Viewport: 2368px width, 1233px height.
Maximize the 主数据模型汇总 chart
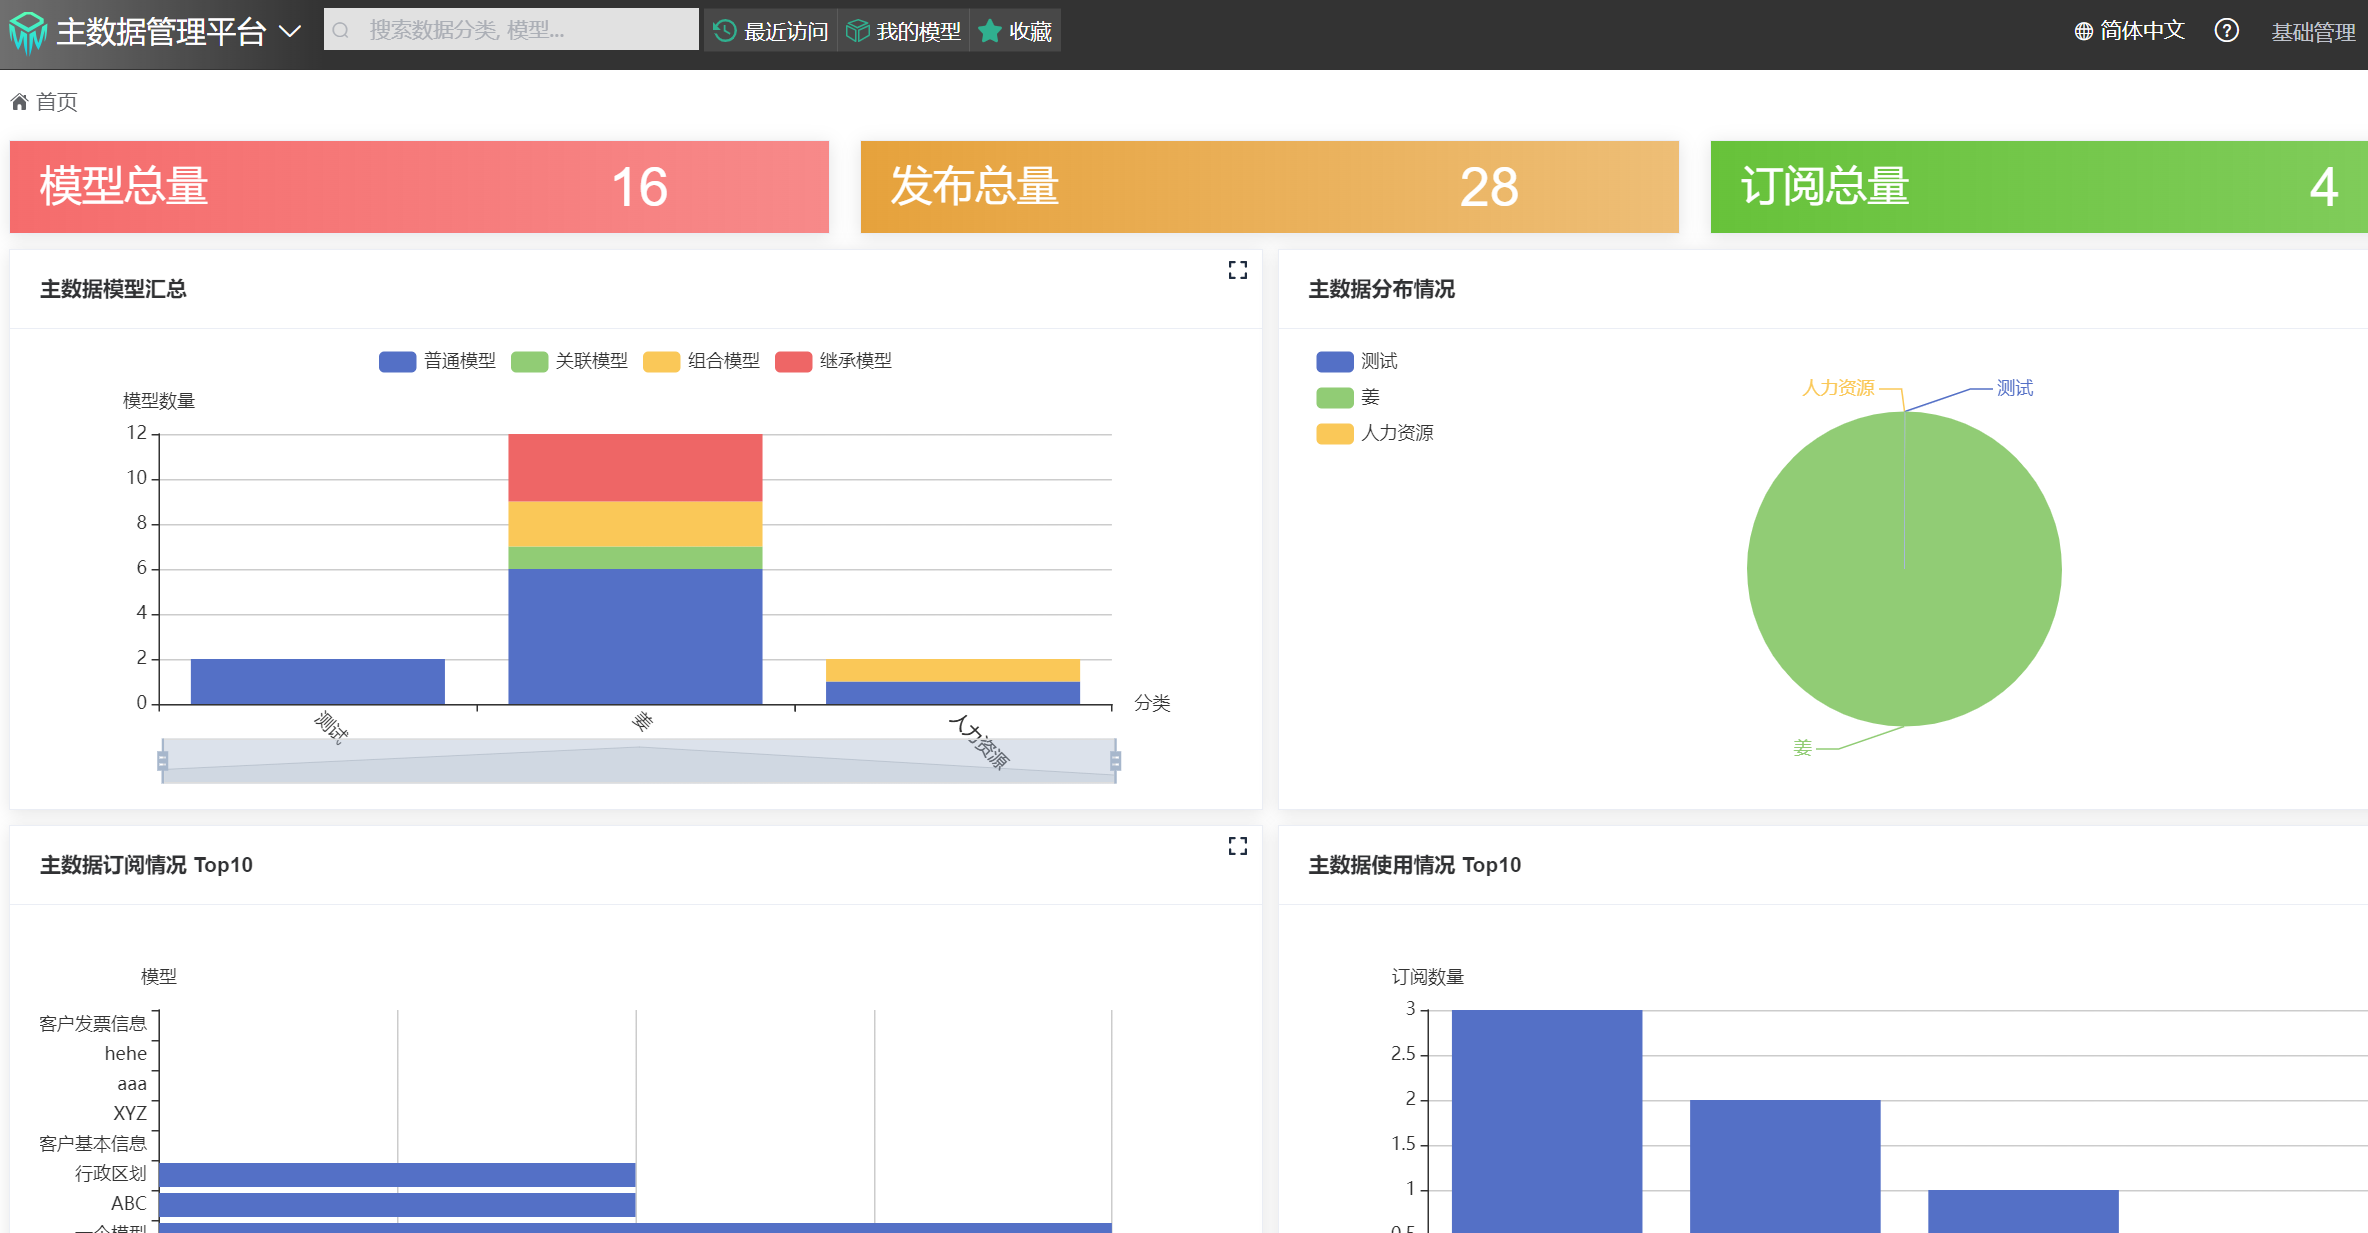click(1238, 270)
